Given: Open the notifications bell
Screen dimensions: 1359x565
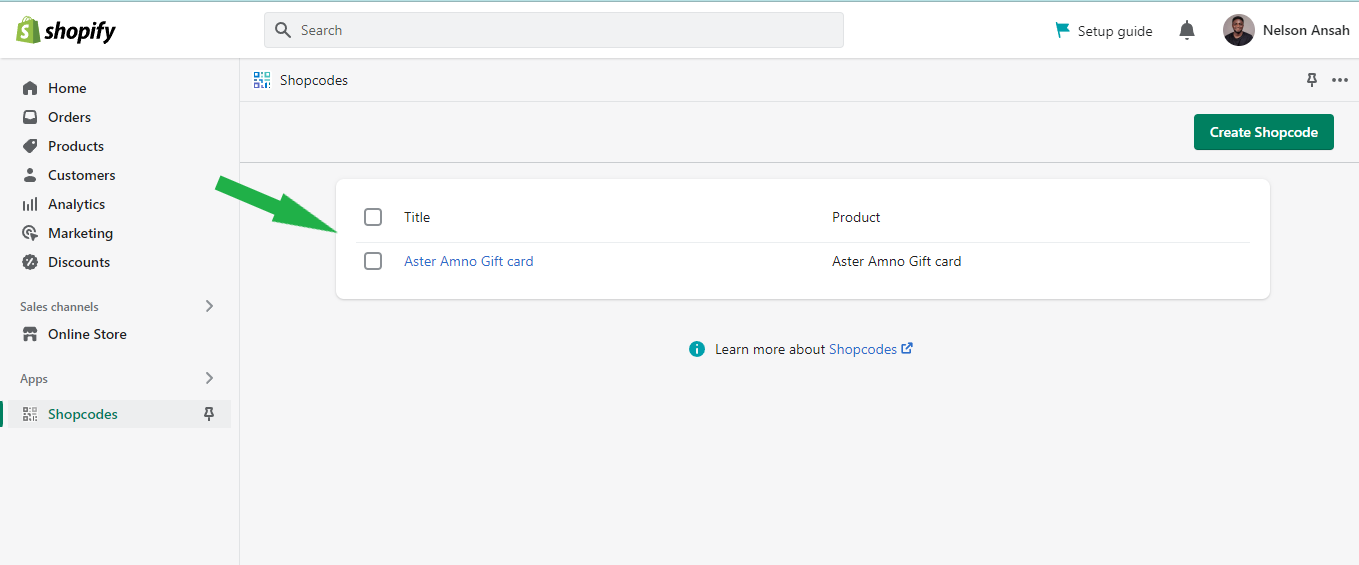Looking at the screenshot, I should [1187, 31].
